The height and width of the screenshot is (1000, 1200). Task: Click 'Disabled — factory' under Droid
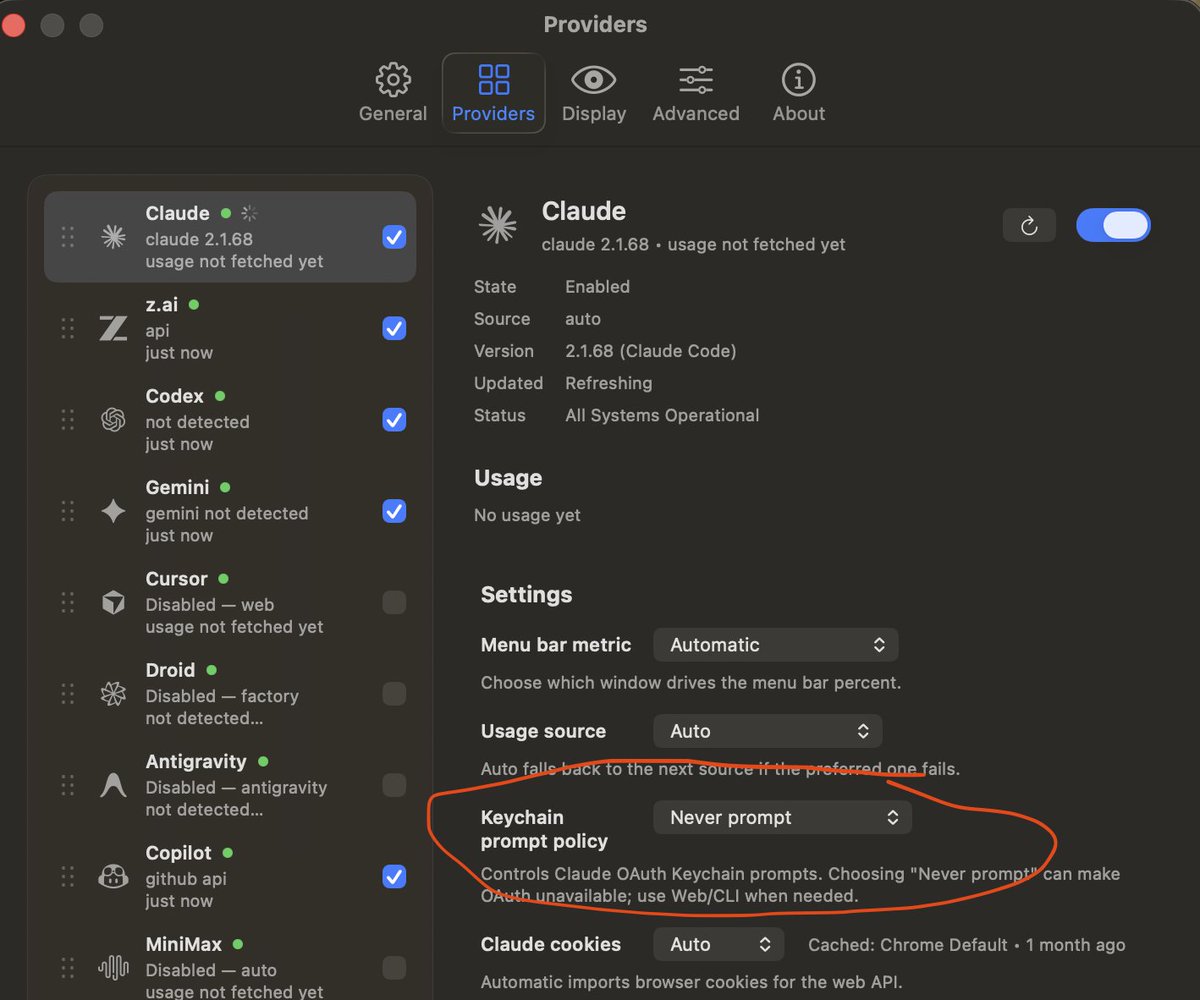[x=222, y=696]
